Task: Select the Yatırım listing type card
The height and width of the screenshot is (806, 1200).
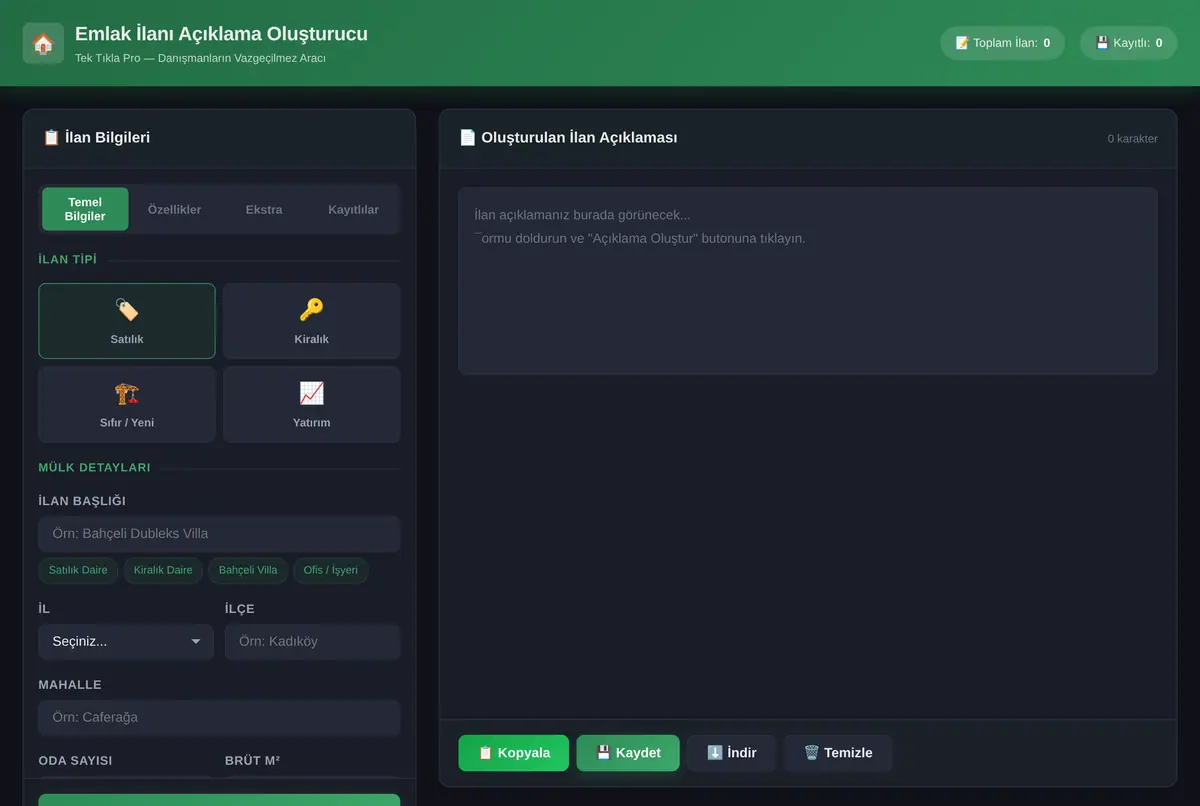Action: [x=312, y=404]
